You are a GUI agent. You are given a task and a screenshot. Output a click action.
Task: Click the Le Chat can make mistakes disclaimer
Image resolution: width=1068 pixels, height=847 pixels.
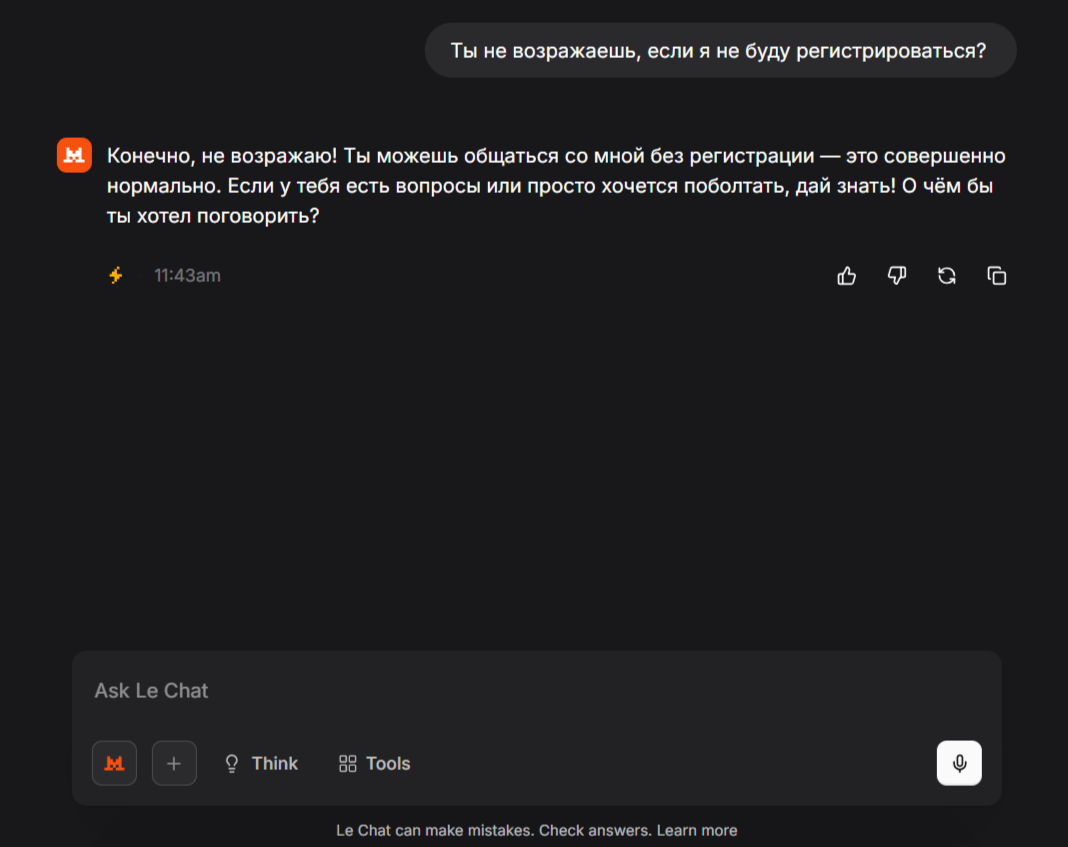coord(494,830)
